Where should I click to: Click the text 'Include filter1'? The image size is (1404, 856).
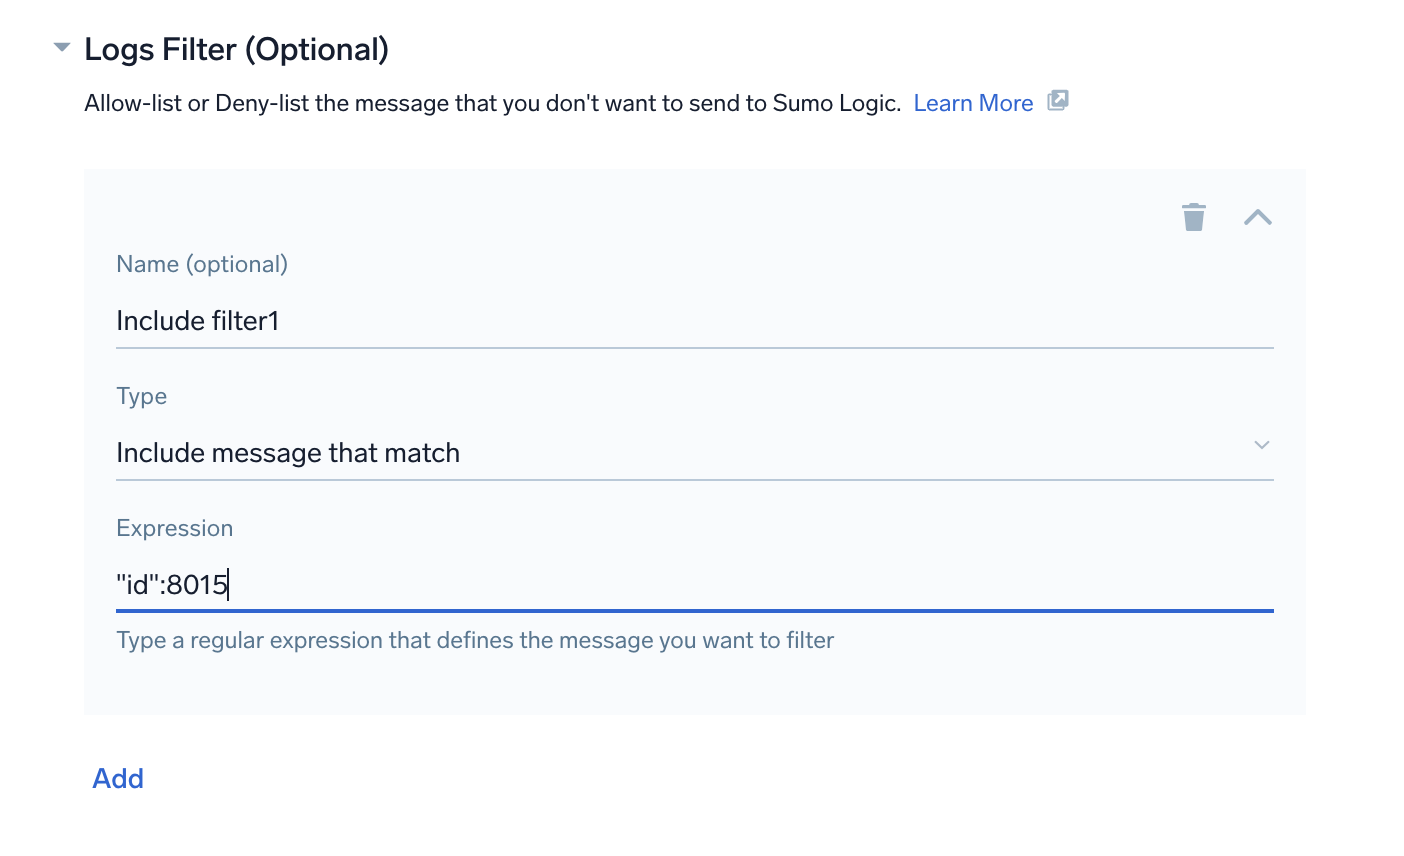coord(197,321)
